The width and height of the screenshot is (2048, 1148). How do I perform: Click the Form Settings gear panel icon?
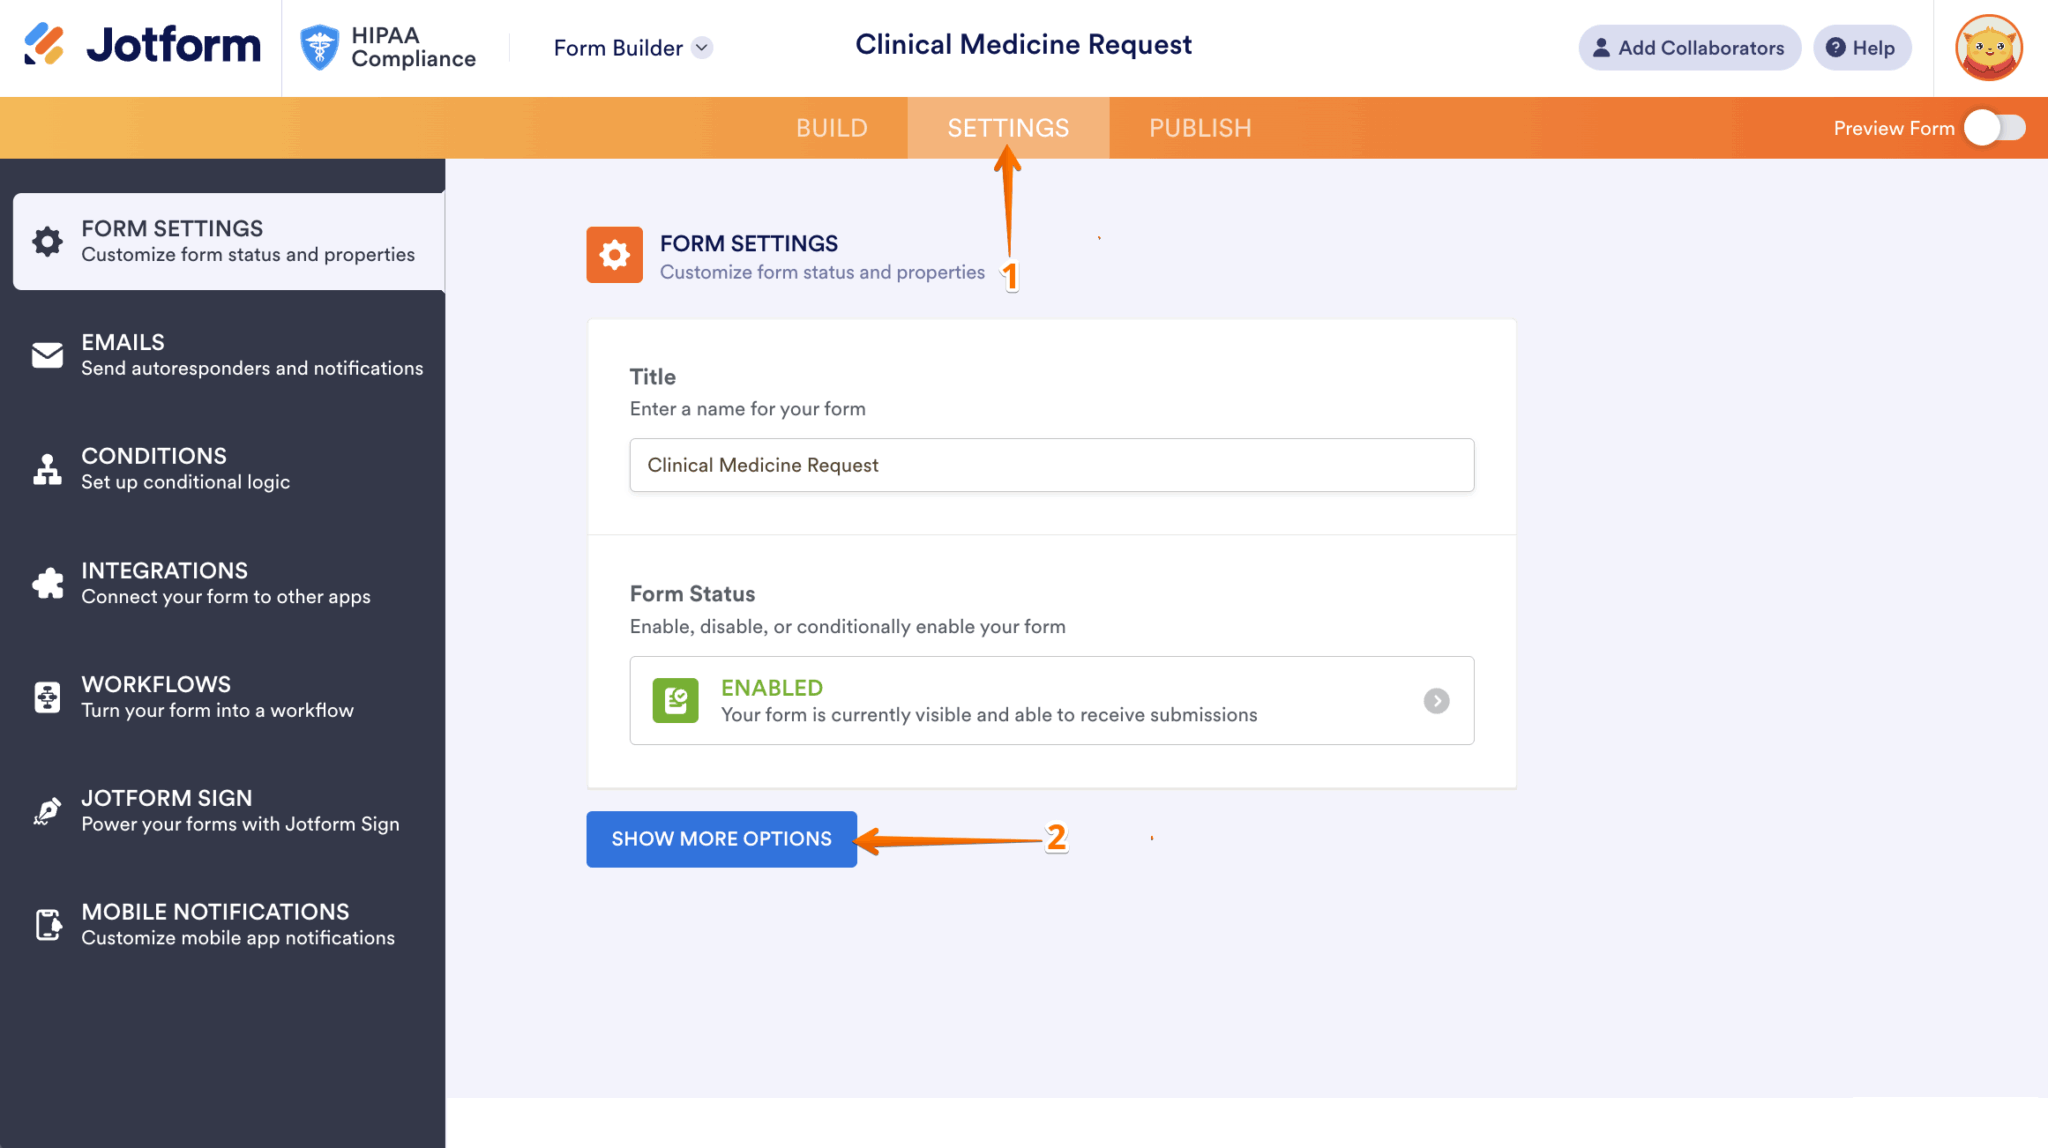[614, 255]
